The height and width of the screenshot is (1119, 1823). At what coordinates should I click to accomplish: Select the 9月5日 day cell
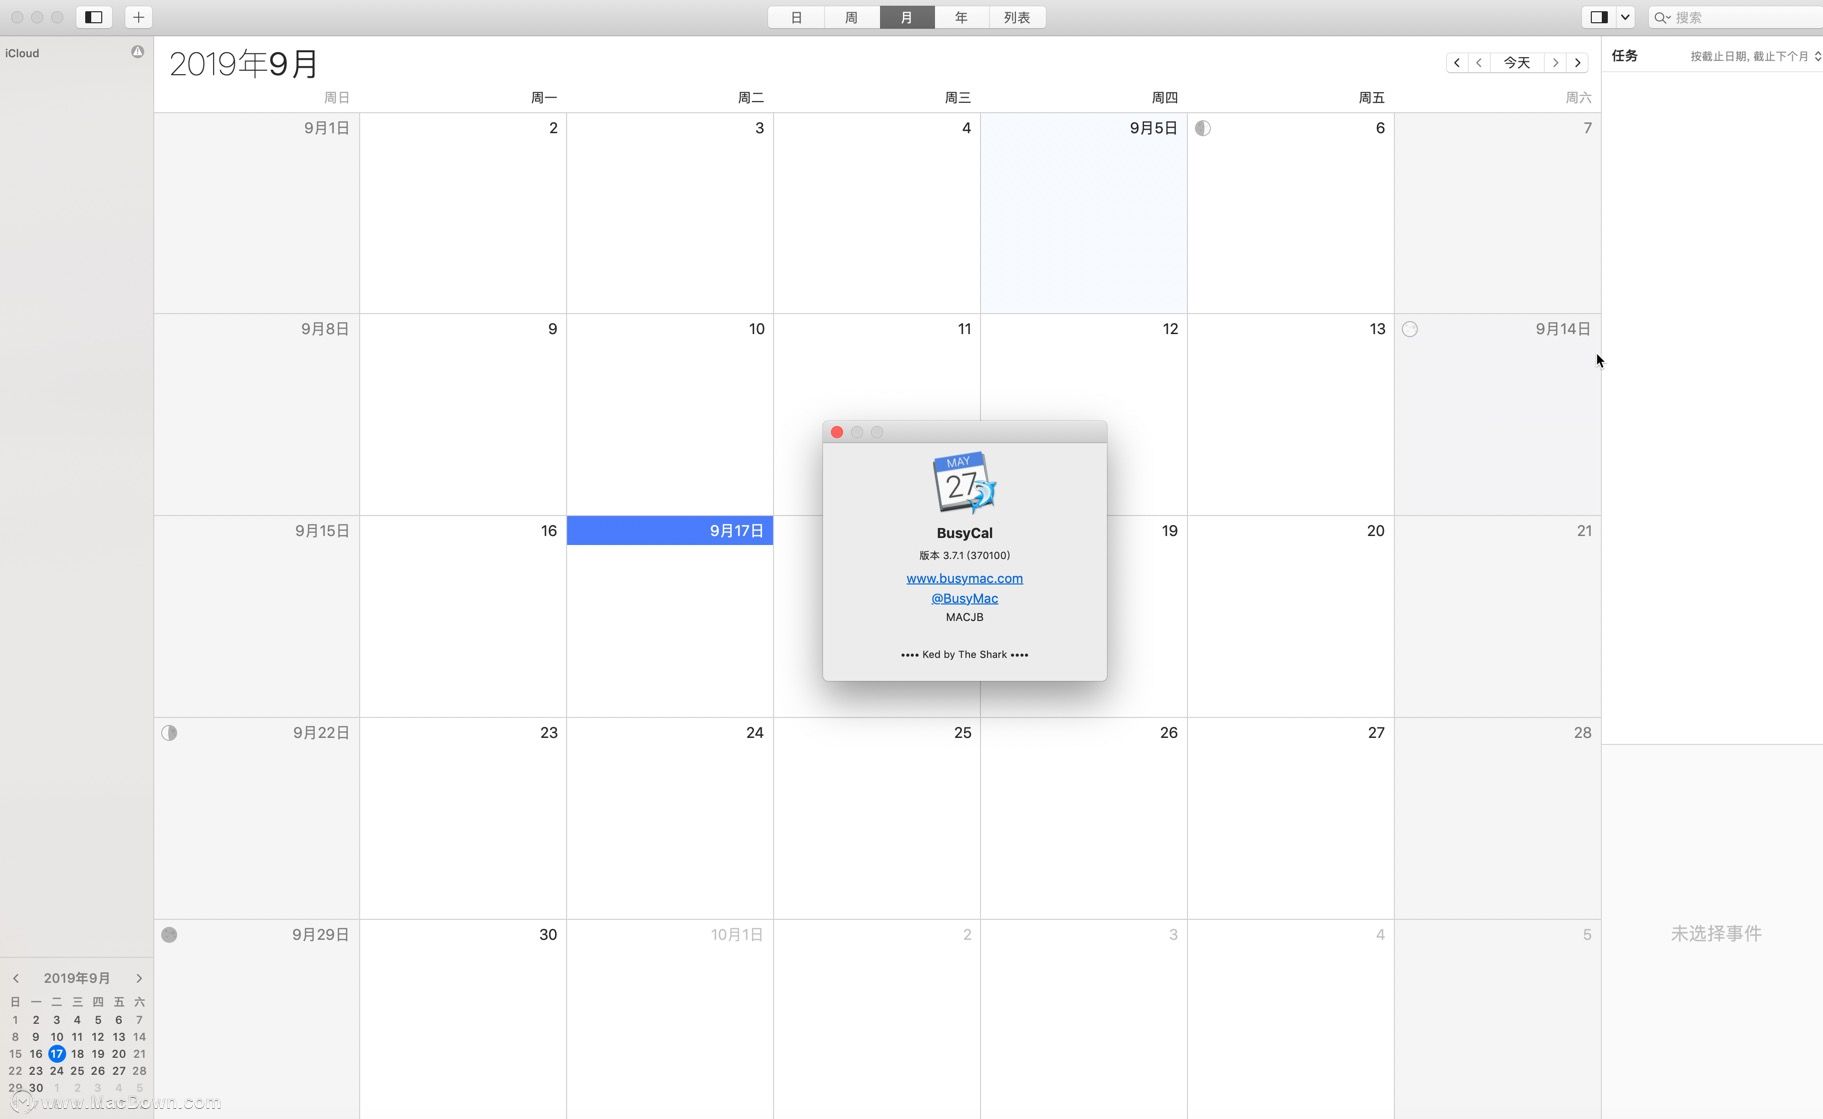tap(1084, 213)
